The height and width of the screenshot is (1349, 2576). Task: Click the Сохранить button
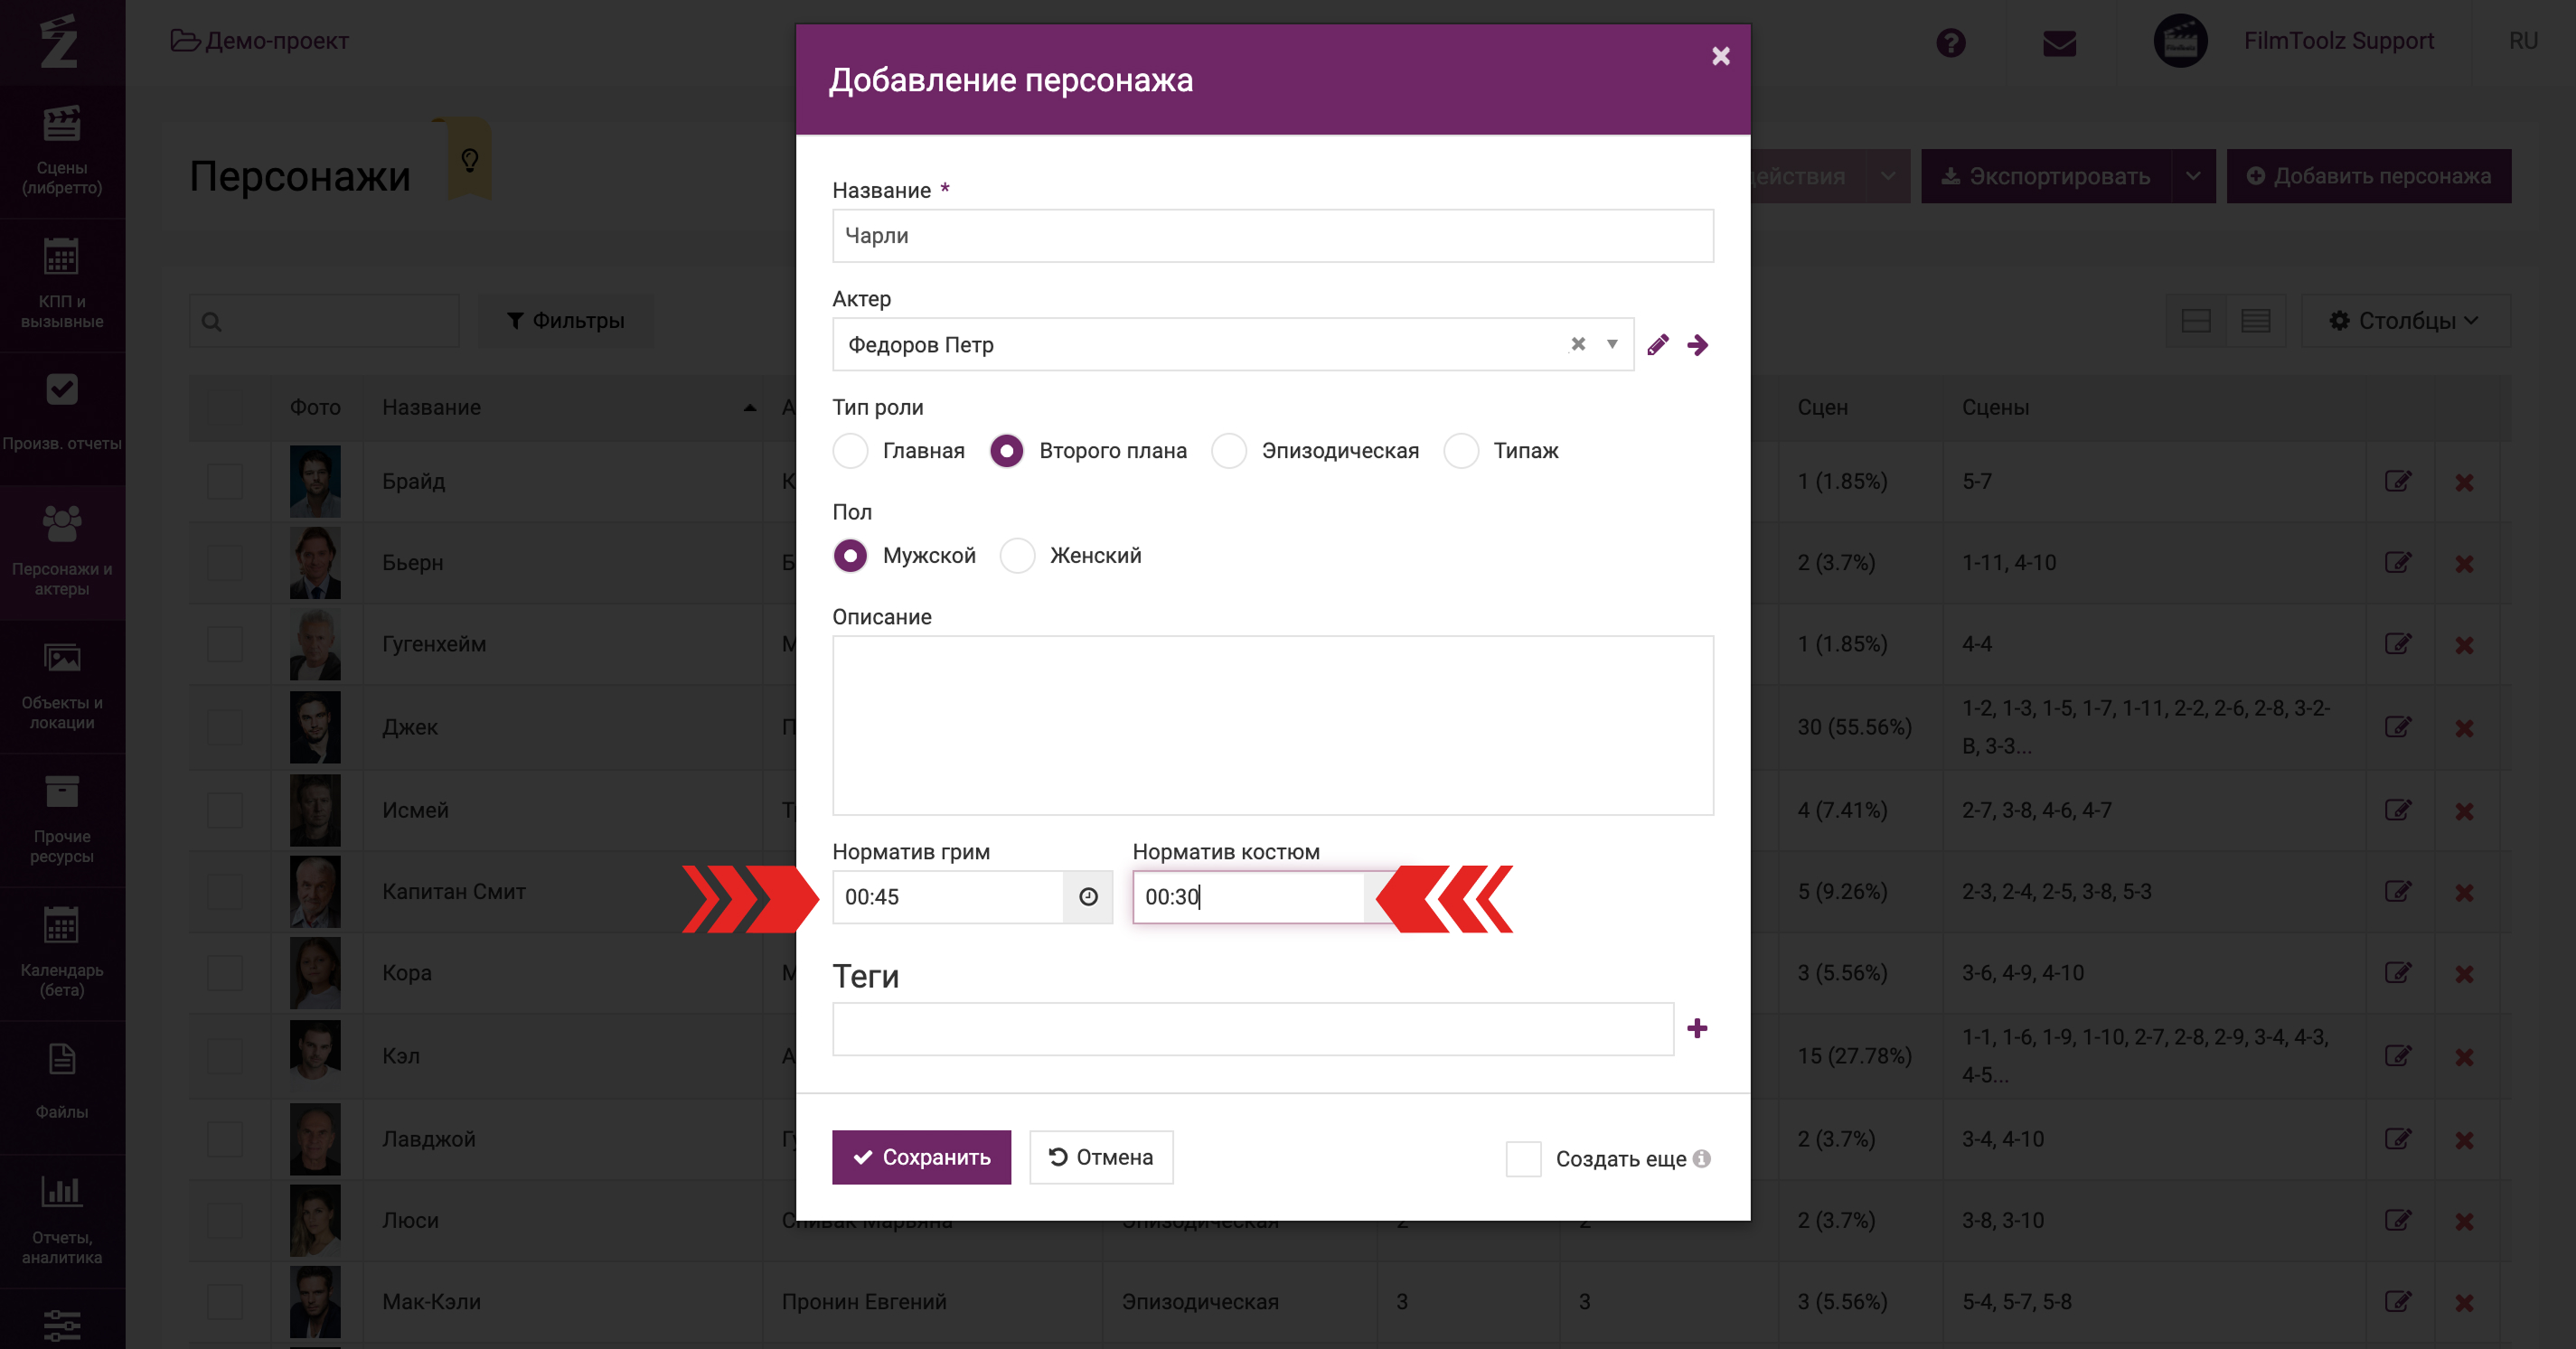(921, 1157)
